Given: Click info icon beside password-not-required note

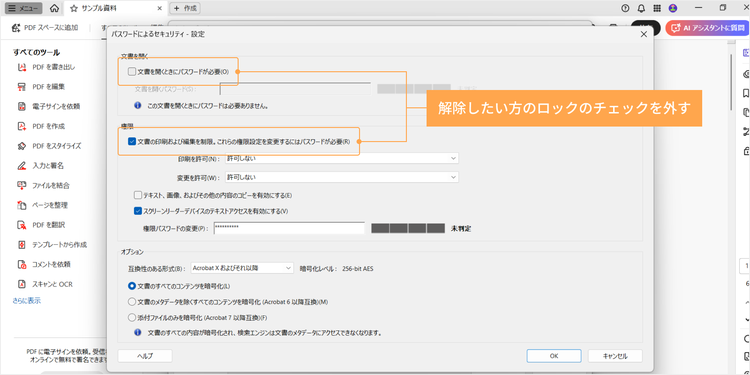Looking at the screenshot, I should click(138, 105).
